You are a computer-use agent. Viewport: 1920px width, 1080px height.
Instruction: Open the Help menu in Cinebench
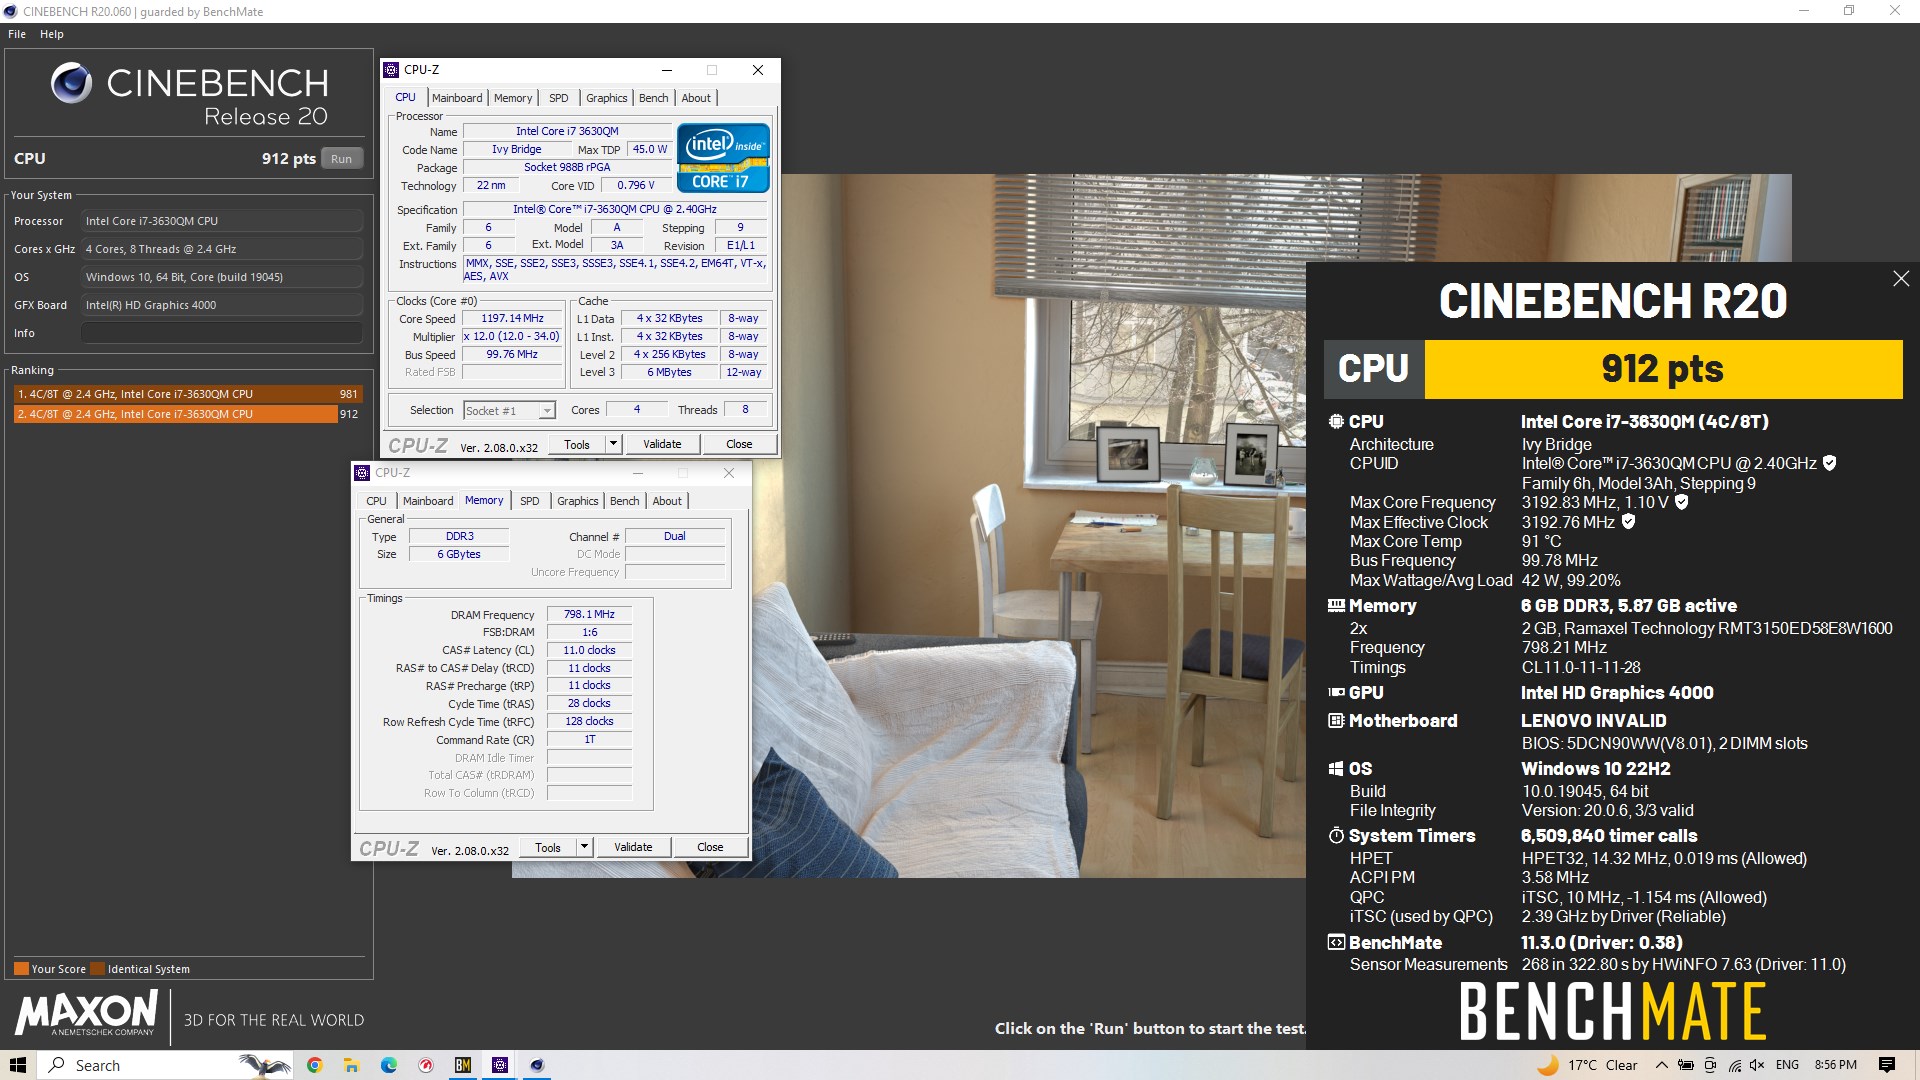pos(52,34)
